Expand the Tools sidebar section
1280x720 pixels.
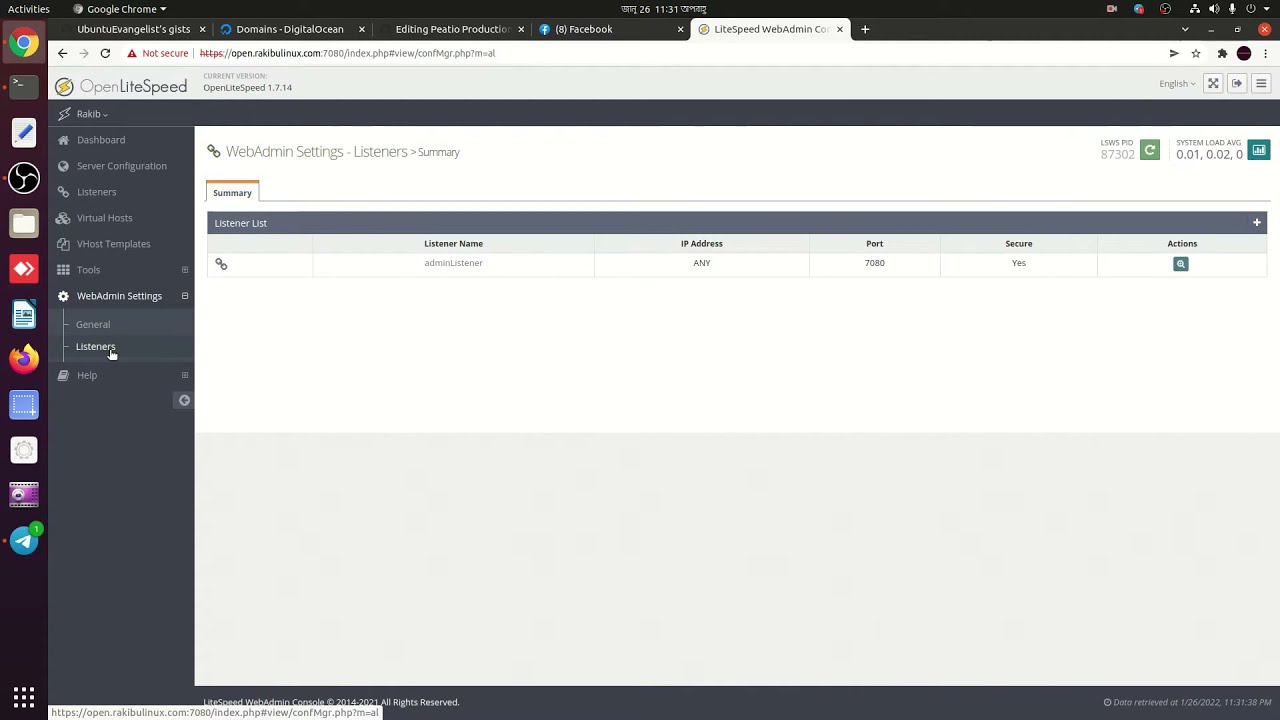(x=184, y=270)
